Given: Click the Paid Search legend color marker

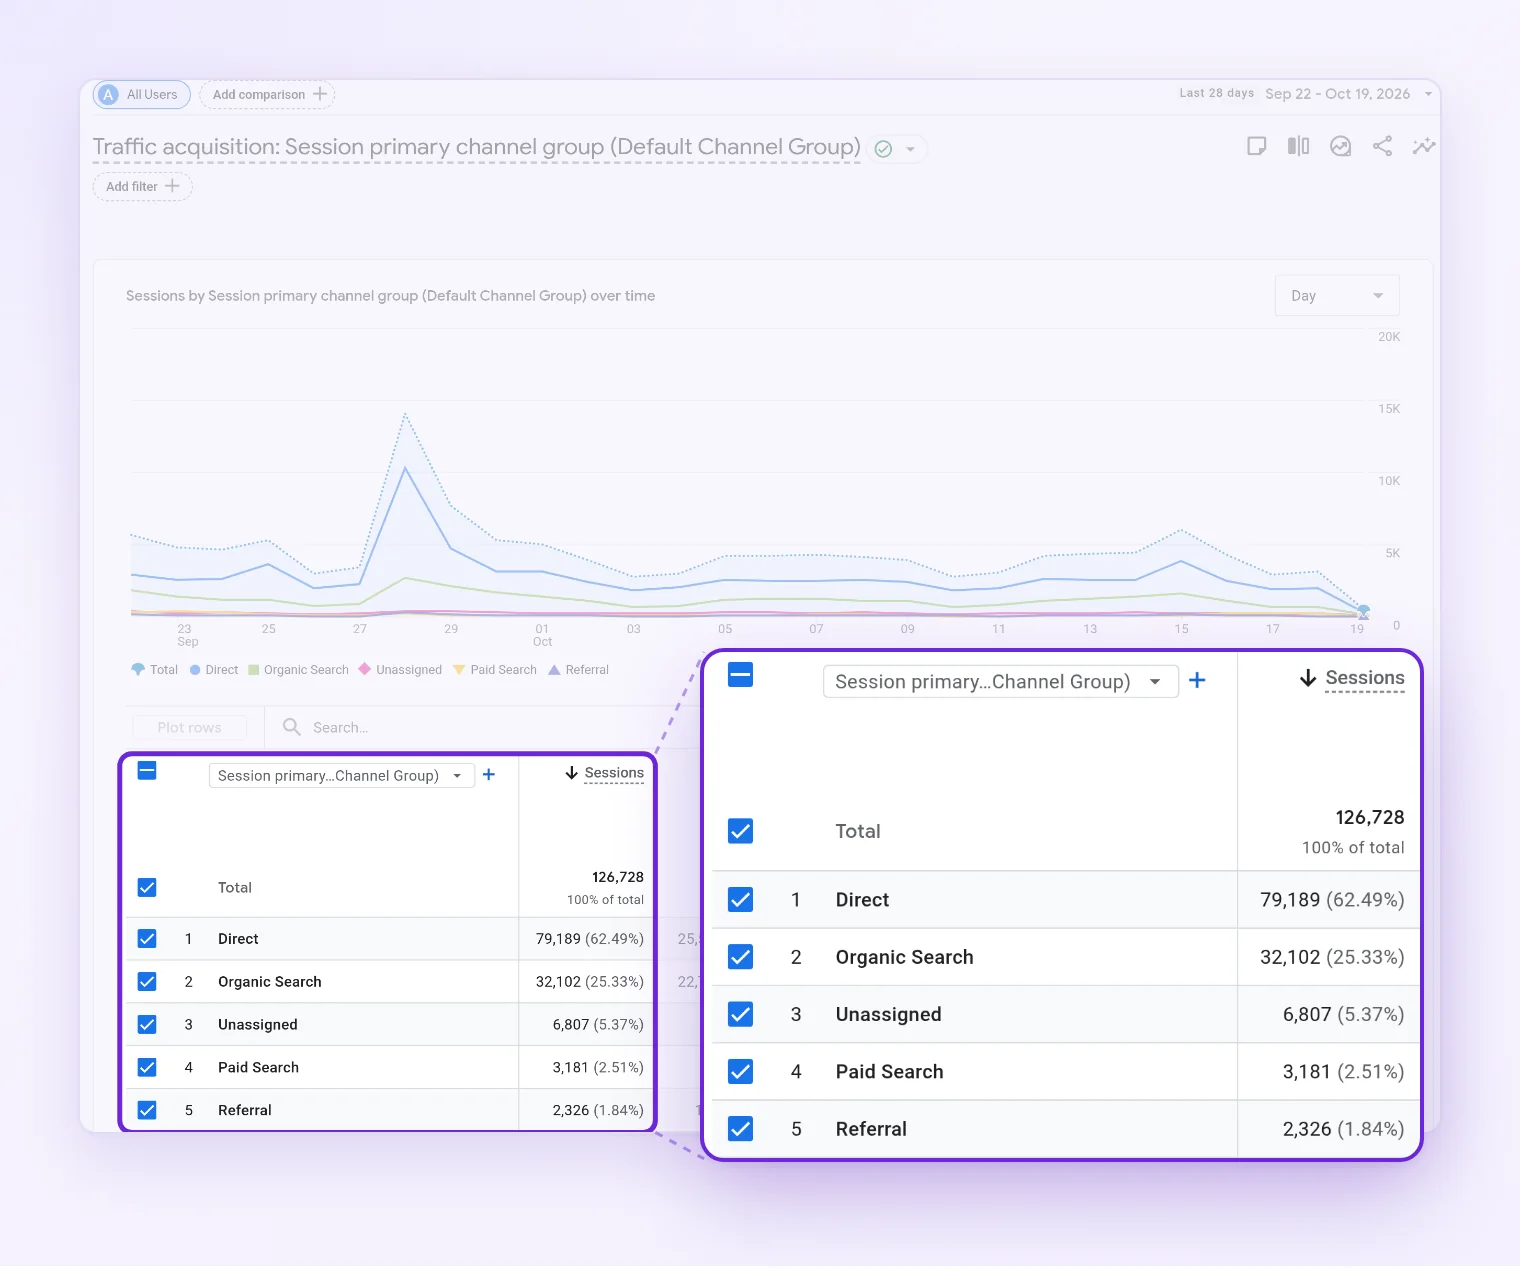Looking at the screenshot, I should coord(459,670).
